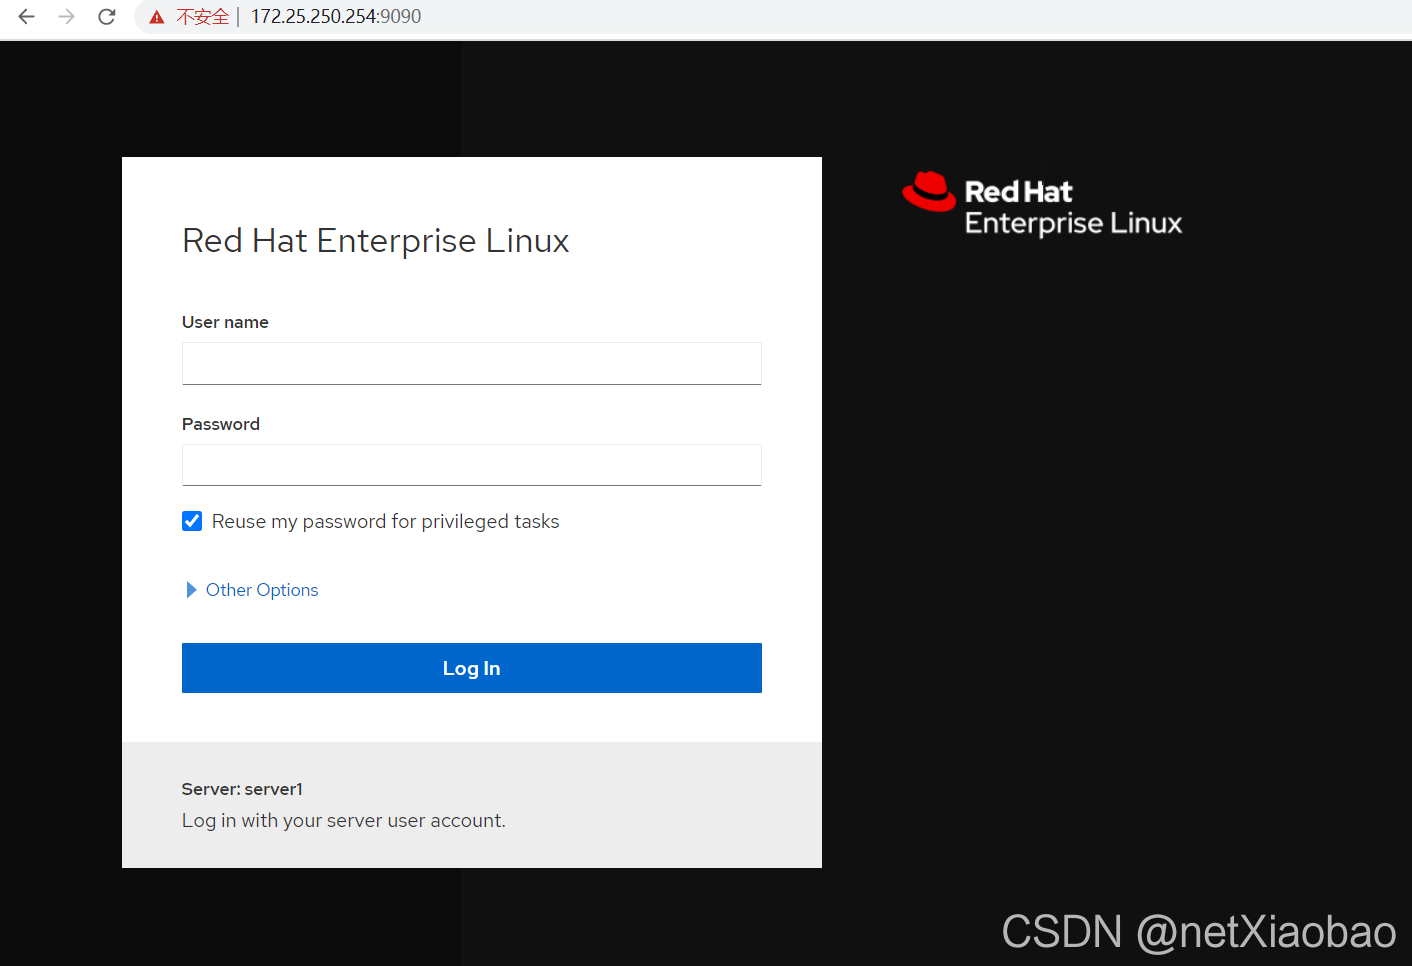Open the Other Options link text
Image resolution: width=1412 pixels, height=966 pixels.
[x=262, y=590]
